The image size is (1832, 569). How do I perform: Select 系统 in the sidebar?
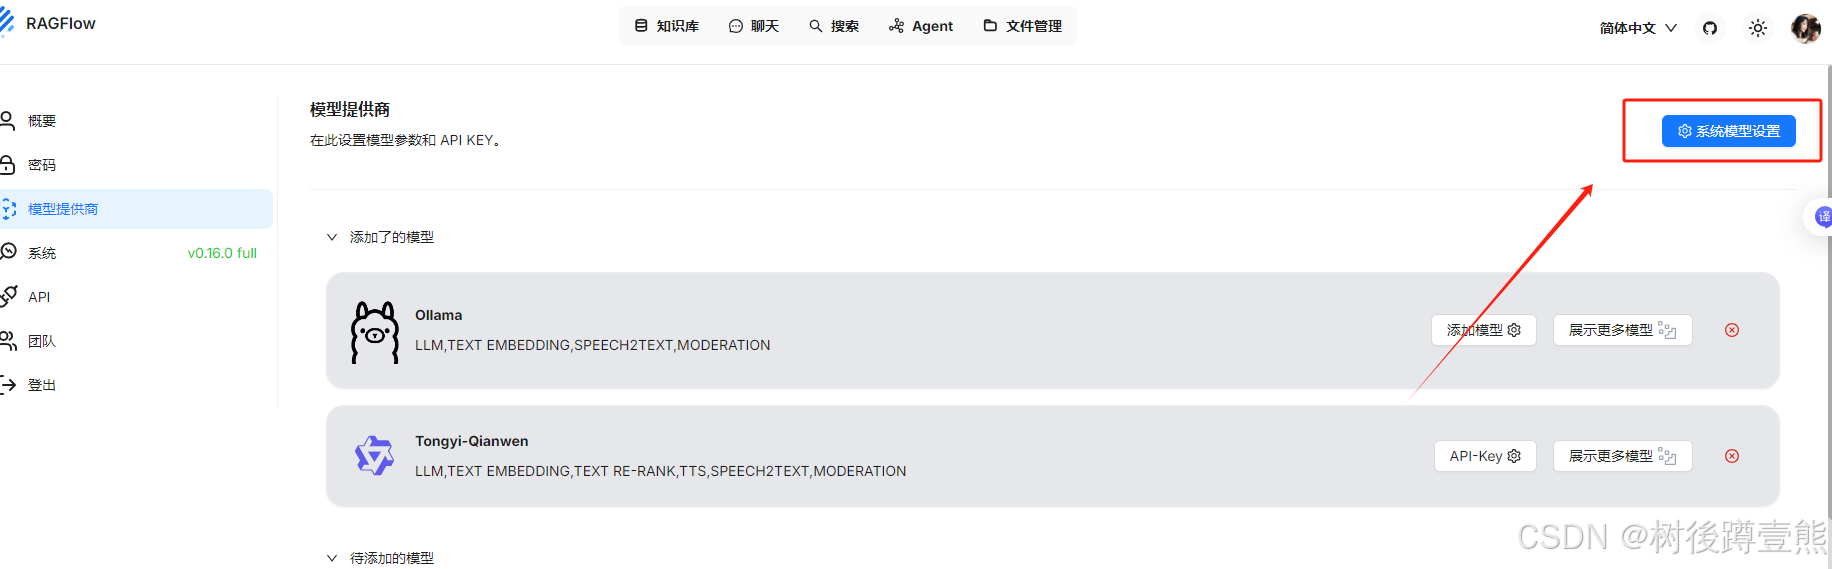[x=136, y=253]
